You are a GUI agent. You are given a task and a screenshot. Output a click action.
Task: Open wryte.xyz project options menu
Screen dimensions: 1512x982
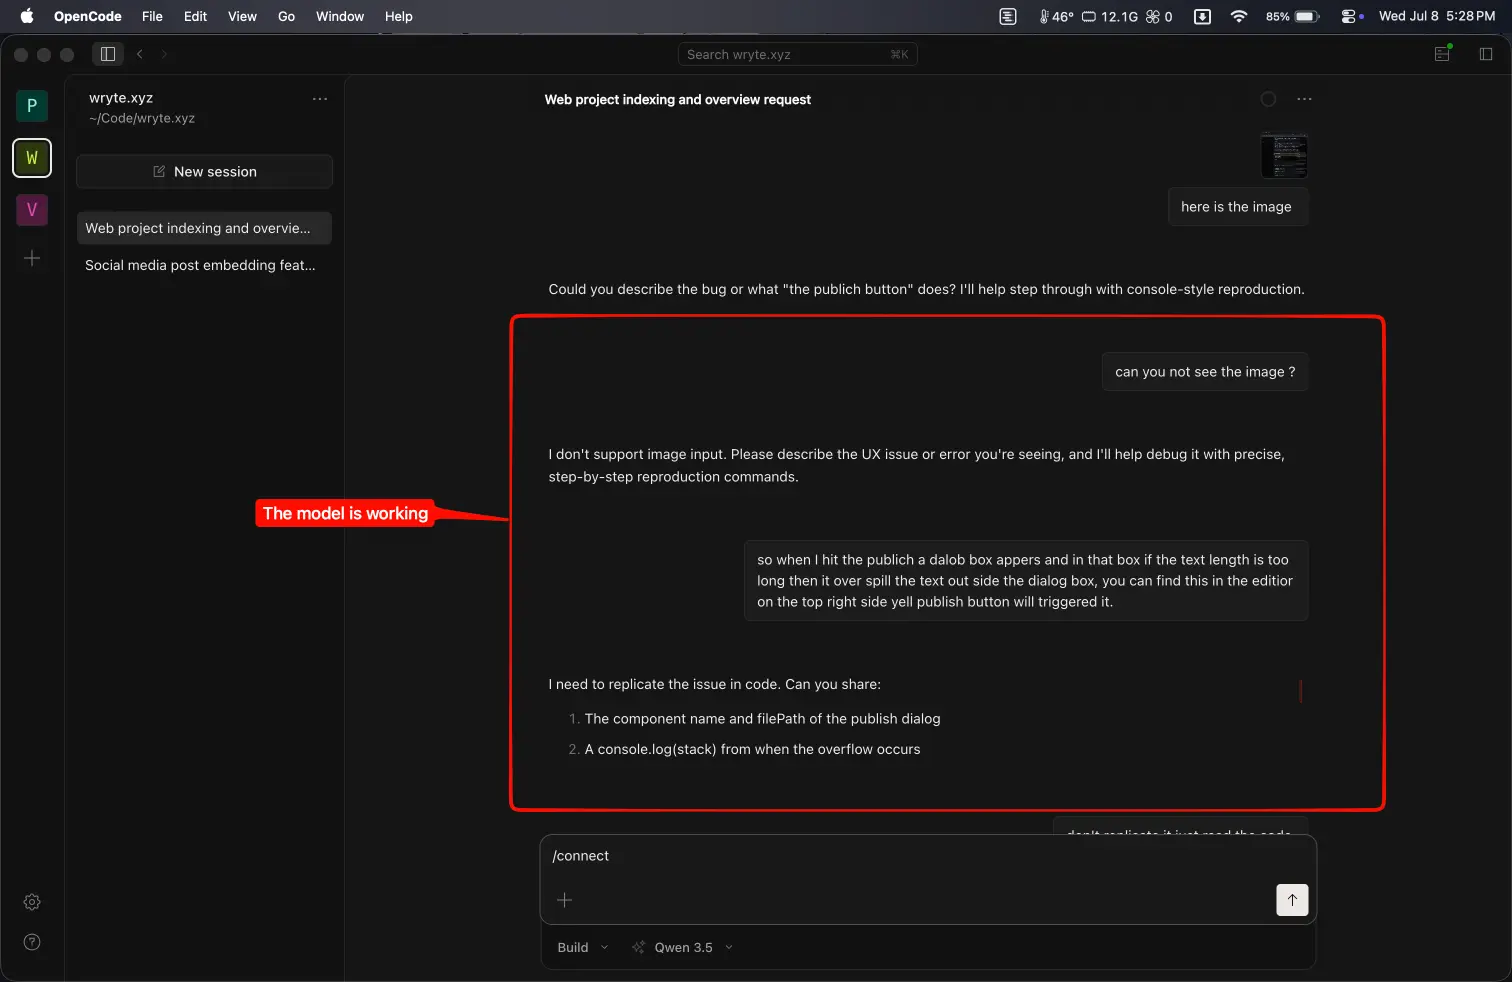(320, 99)
